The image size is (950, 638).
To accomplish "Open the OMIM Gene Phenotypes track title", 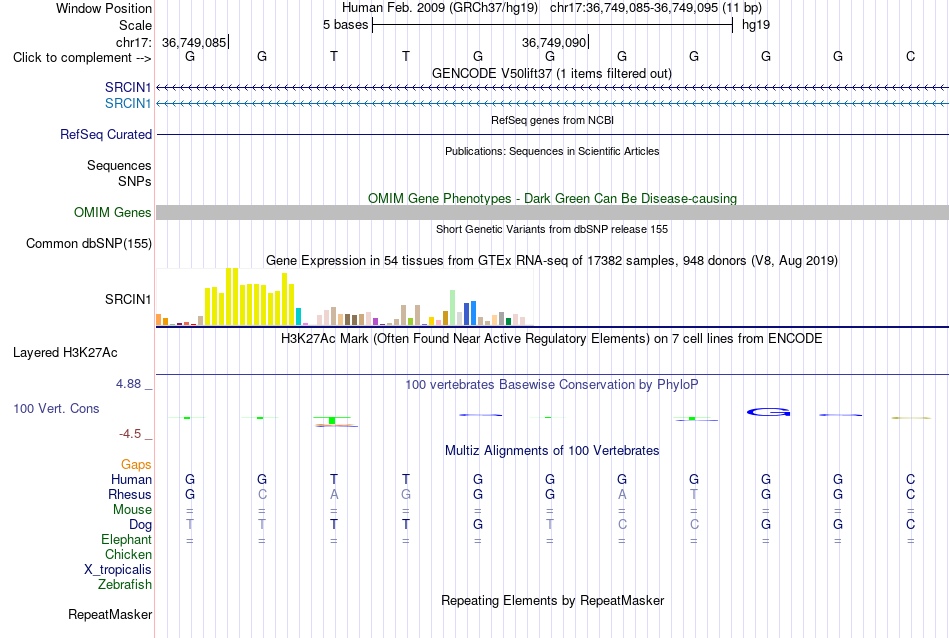I will coord(552,198).
